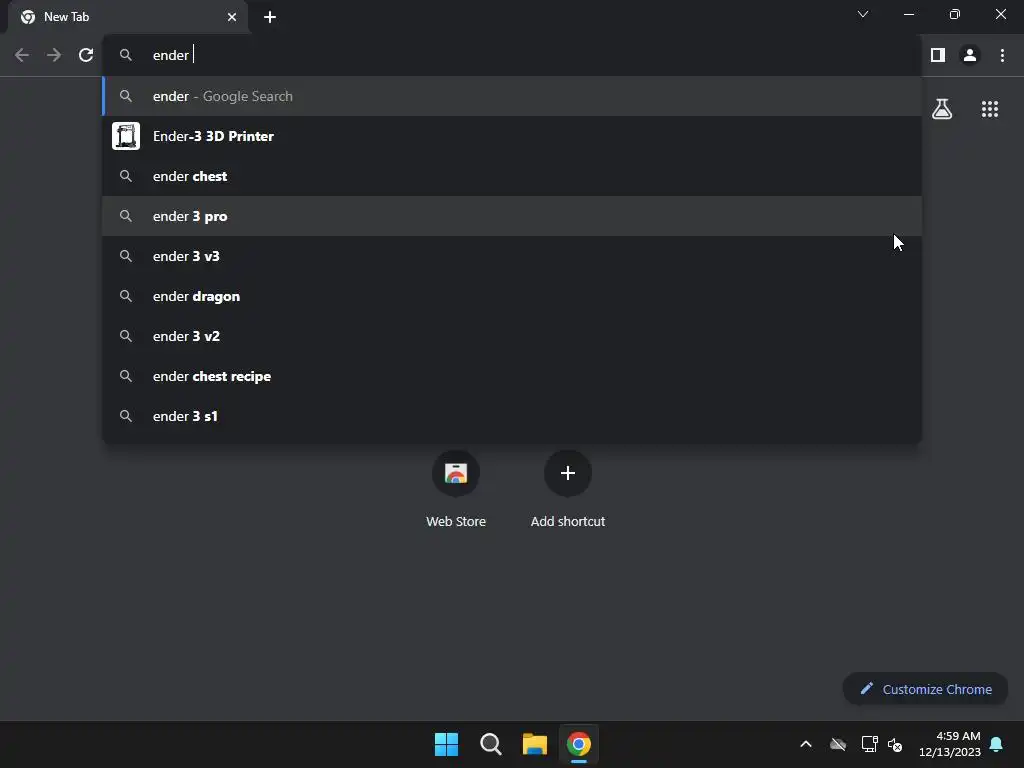Image resolution: width=1024 pixels, height=768 pixels.
Task: Minimize the Chrome window
Action: click(909, 14)
